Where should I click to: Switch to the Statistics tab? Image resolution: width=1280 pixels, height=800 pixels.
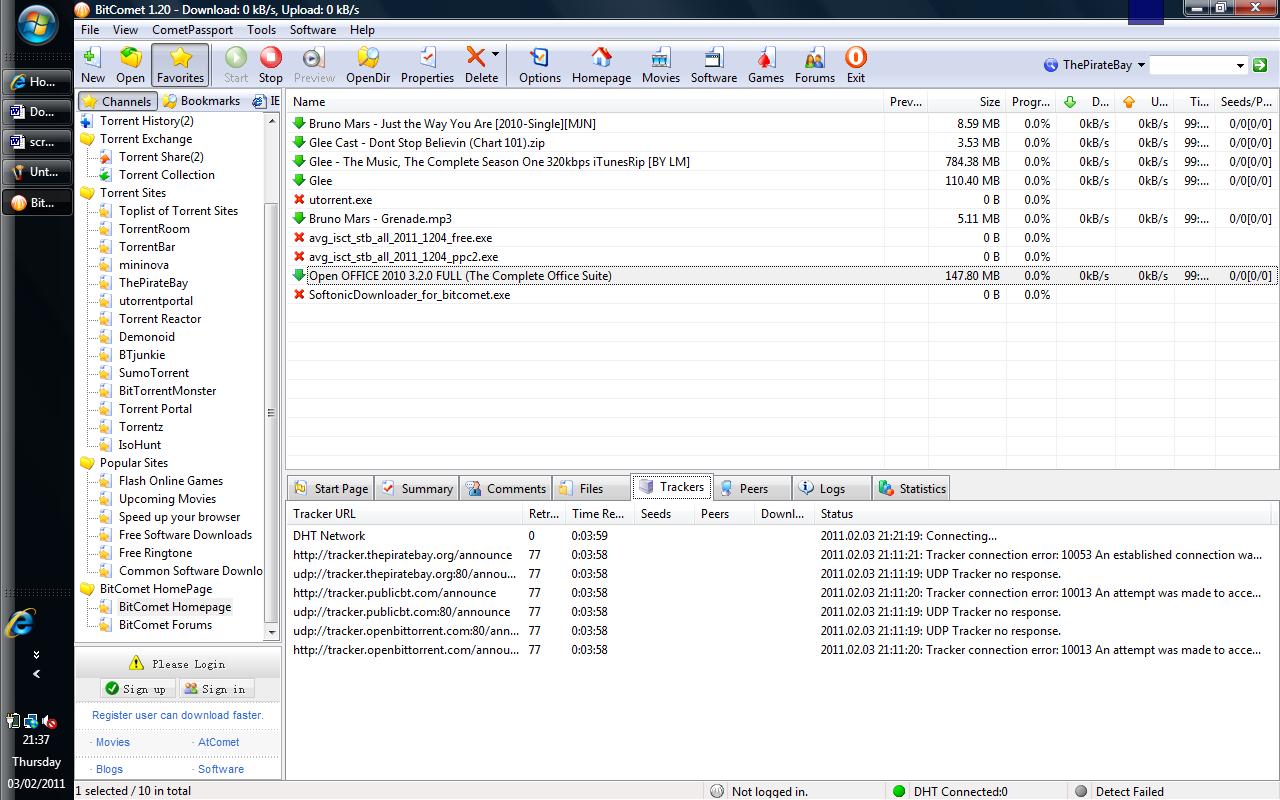(911, 488)
